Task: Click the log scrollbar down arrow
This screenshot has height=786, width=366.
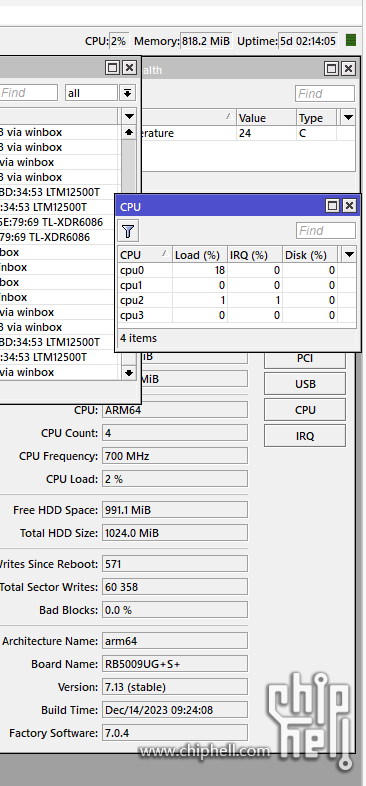Action: point(129,372)
